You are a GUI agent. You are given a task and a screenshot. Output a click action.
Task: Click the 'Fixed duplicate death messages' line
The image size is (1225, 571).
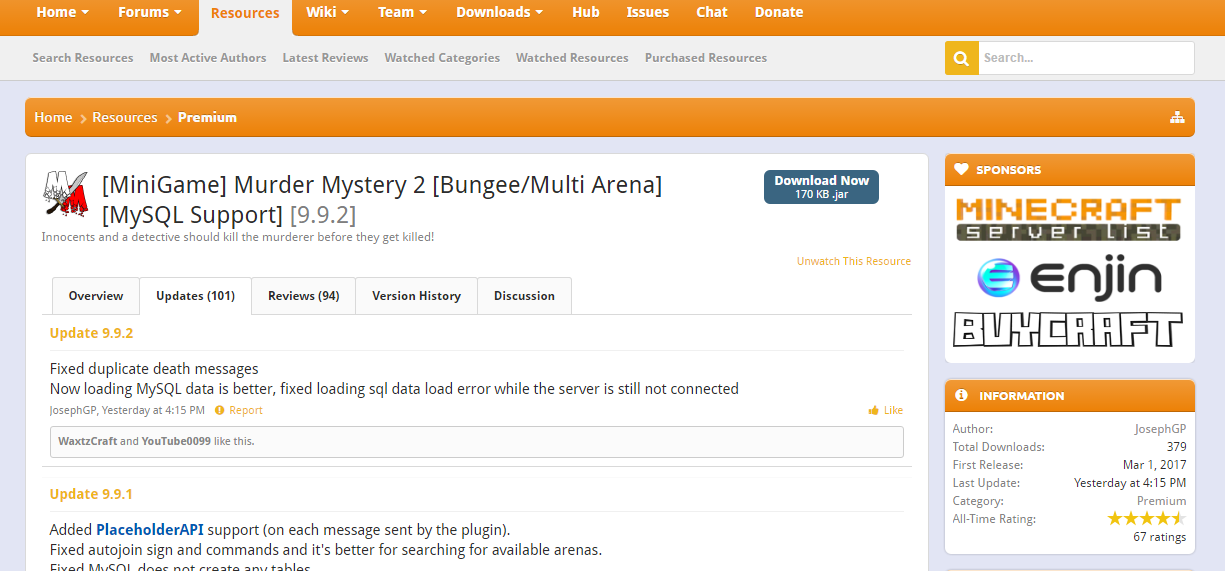point(154,369)
